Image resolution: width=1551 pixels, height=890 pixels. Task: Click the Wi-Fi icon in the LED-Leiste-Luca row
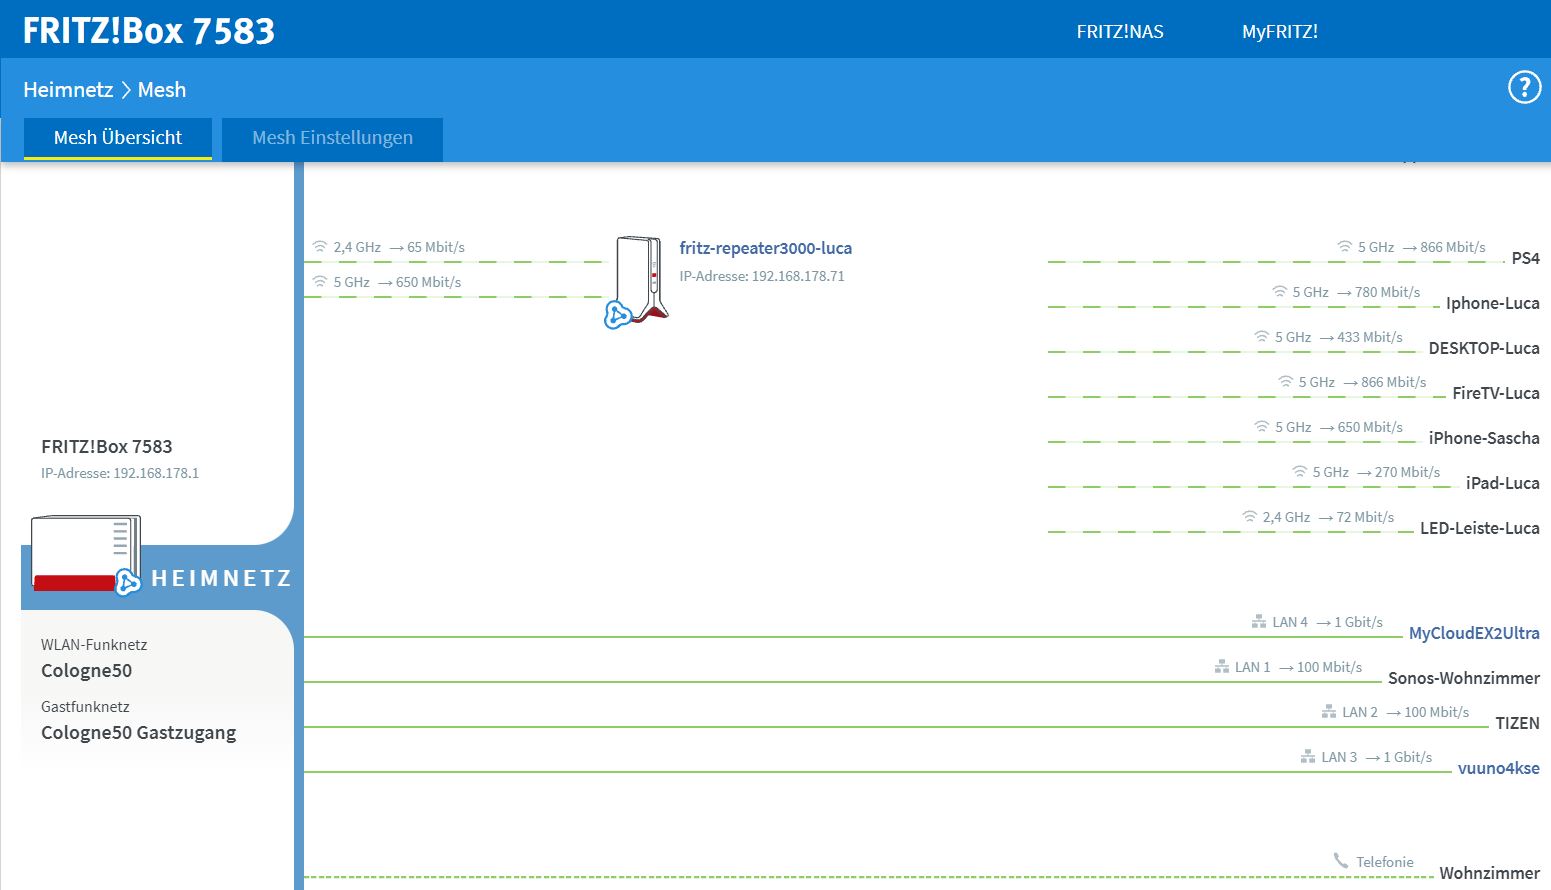tap(1250, 516)
